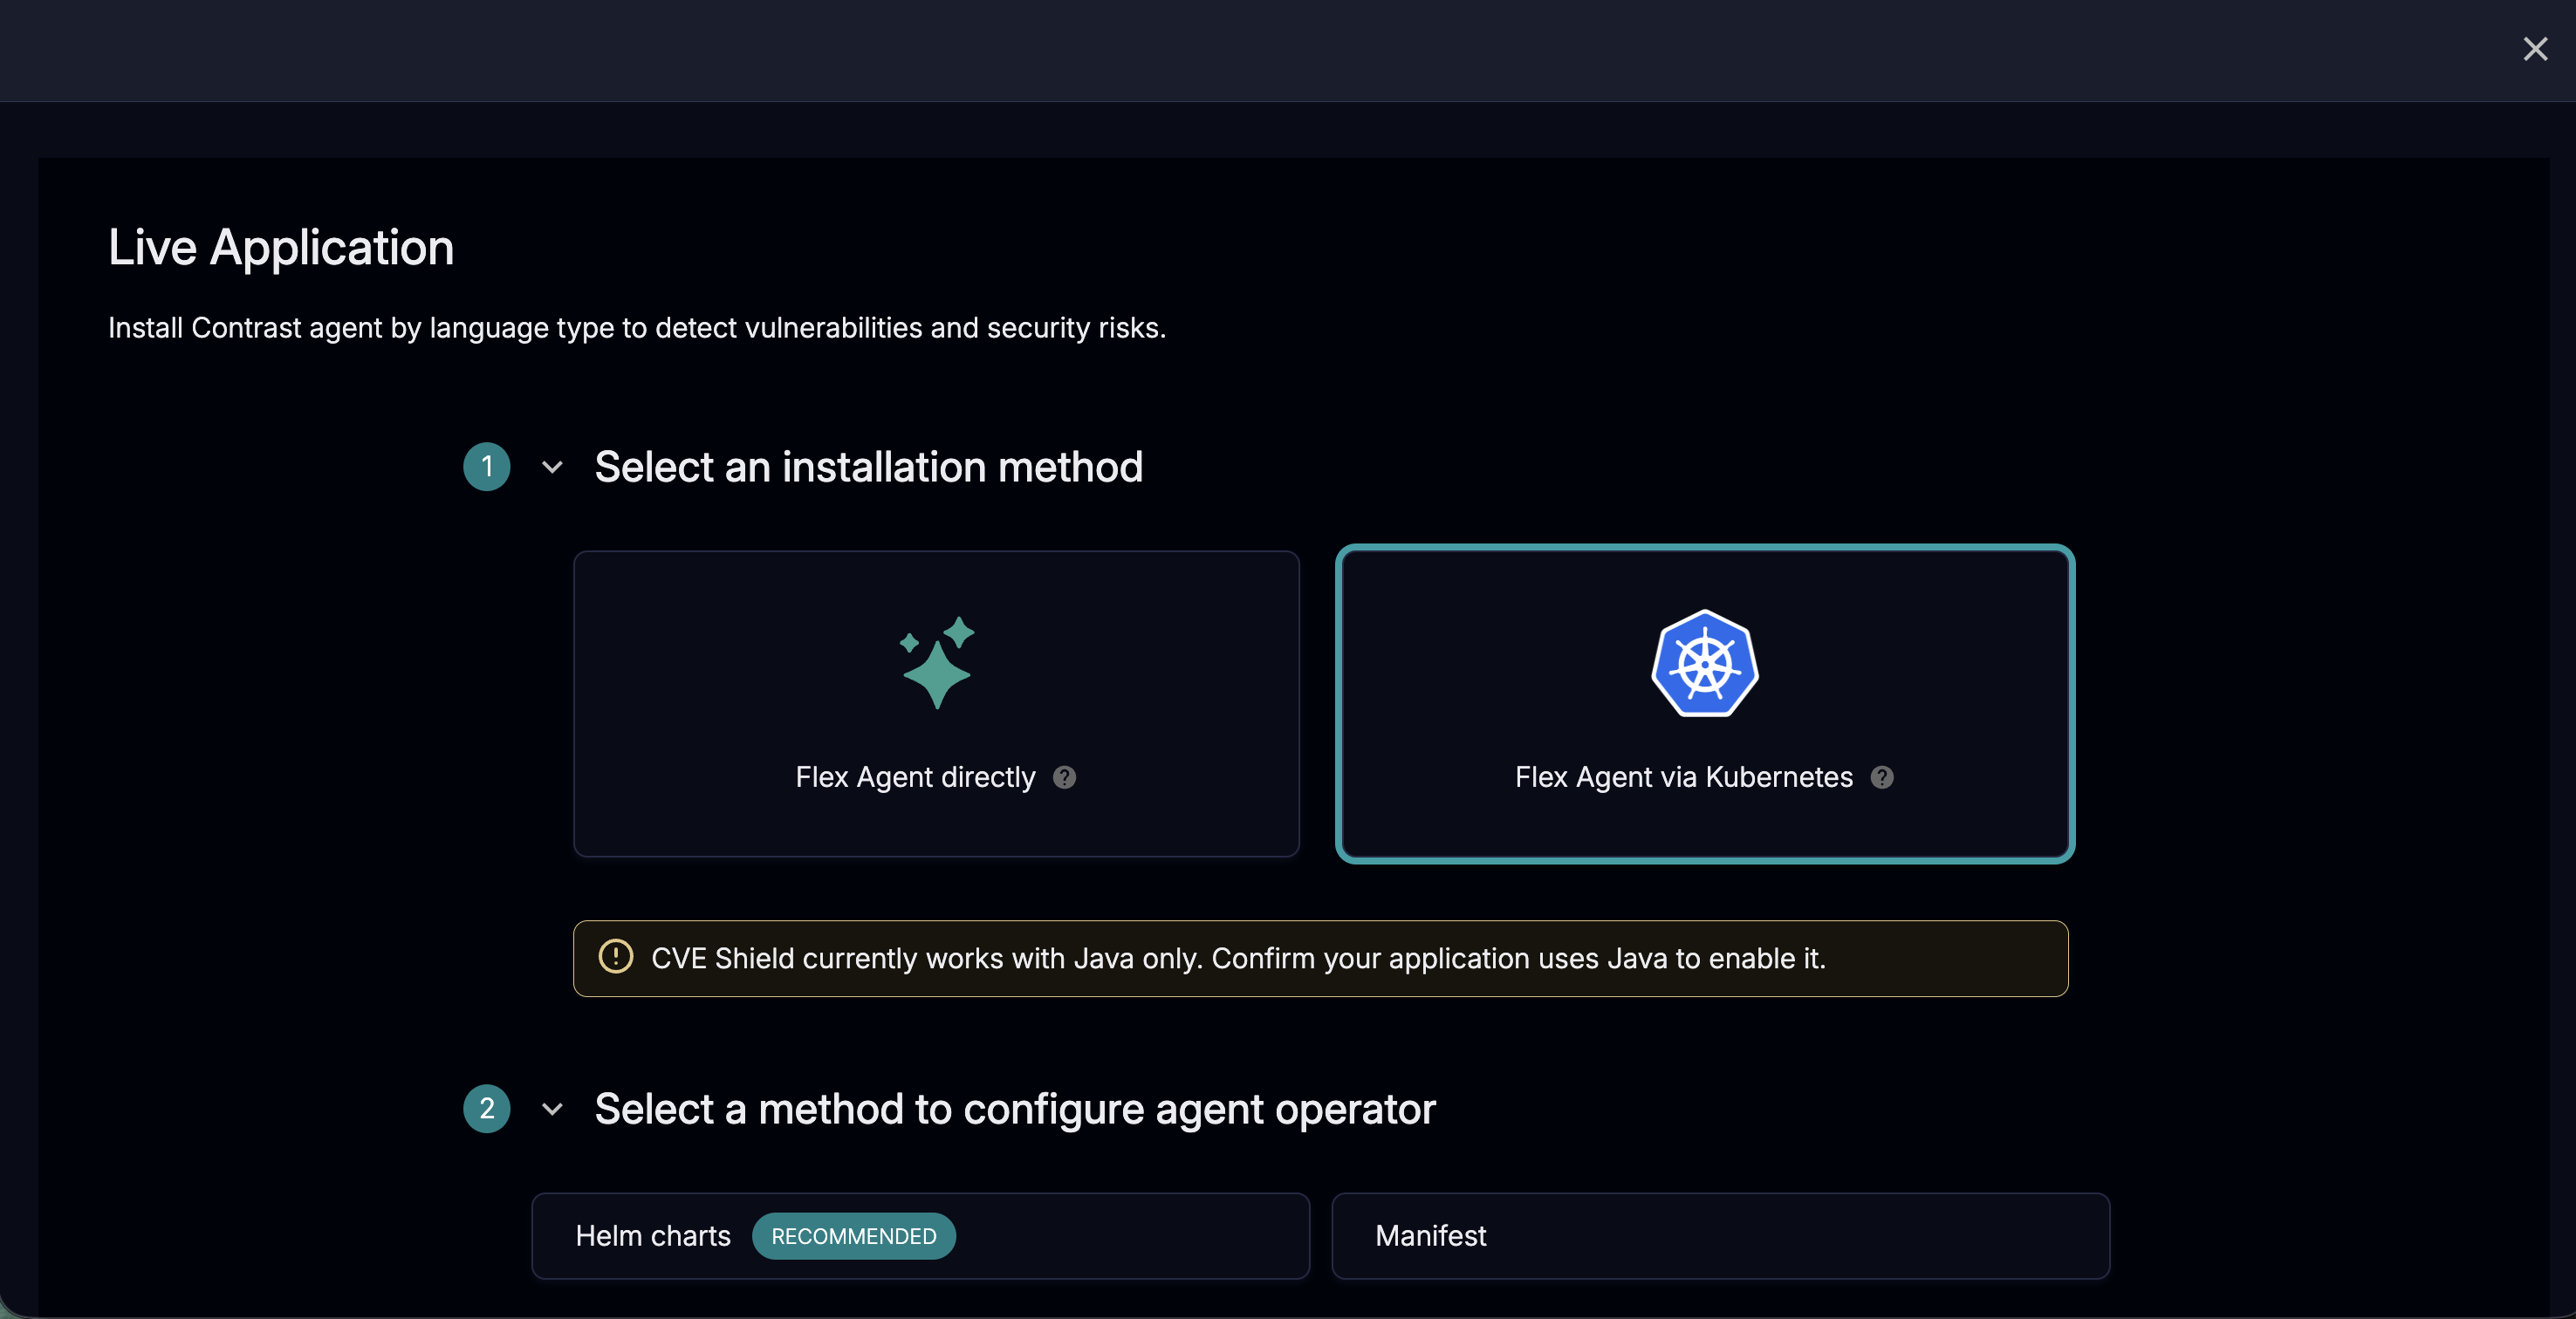Click the Install Contrast agent description text
Screen dimensions: 2576x1319
pyautogui.click(x=637, y=328)
